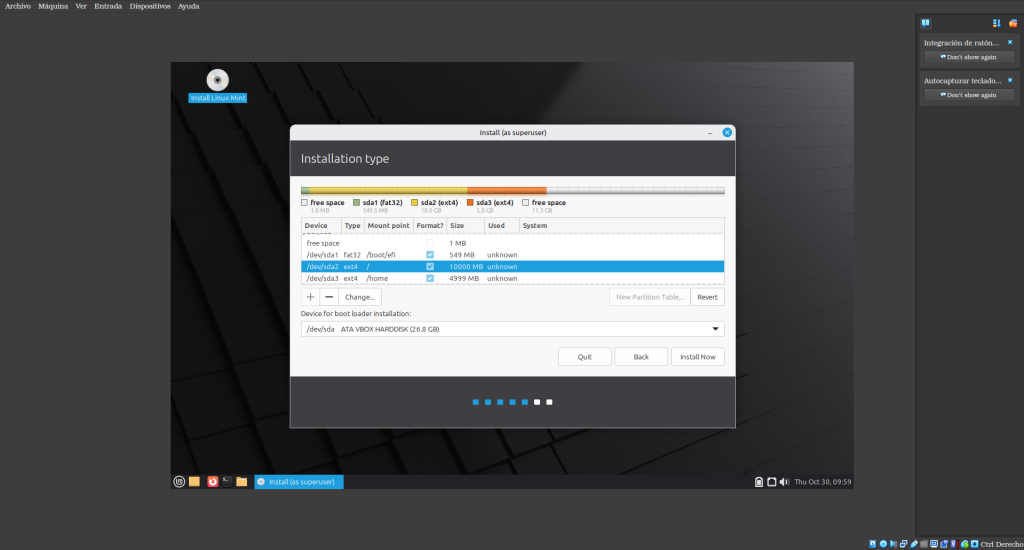This screenshot has width=1024, height=550.
Task: Click the Install Now button
Action: (x=697, y=357)
